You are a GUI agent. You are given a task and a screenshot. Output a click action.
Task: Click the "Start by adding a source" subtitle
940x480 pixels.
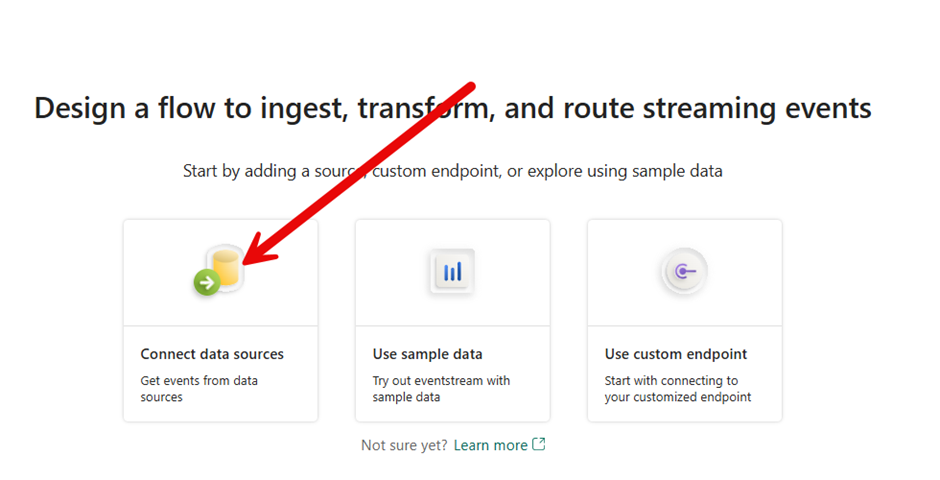coord(452,171)
